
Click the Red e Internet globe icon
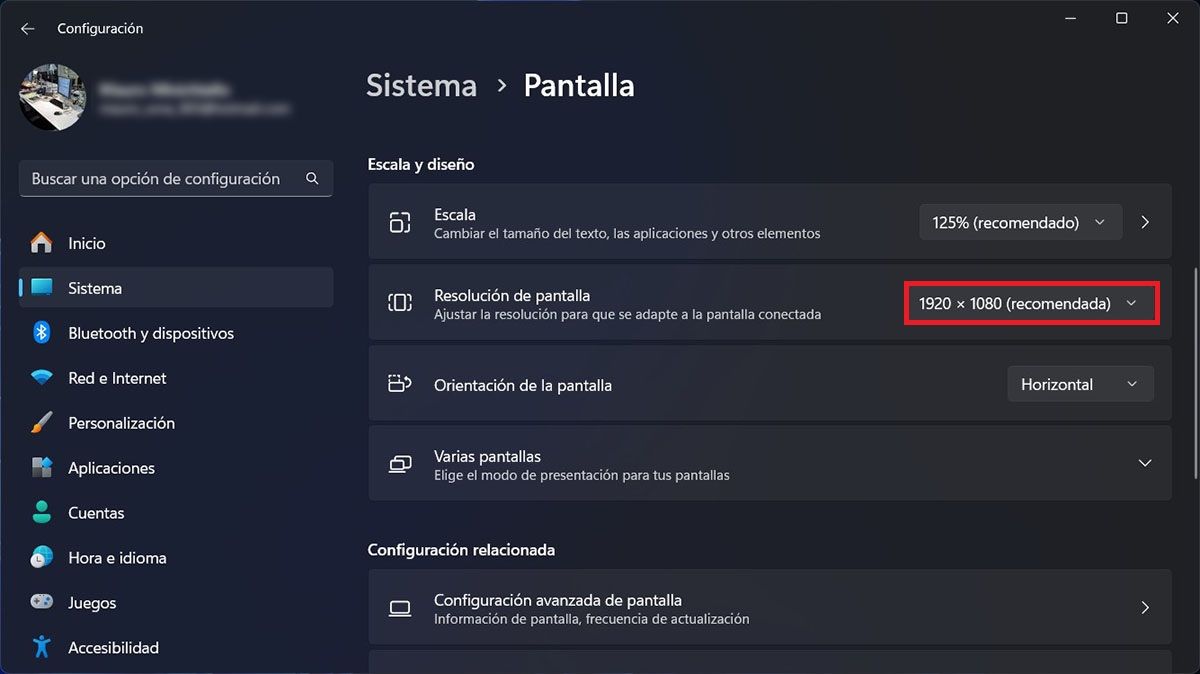[x=42, y=378]
